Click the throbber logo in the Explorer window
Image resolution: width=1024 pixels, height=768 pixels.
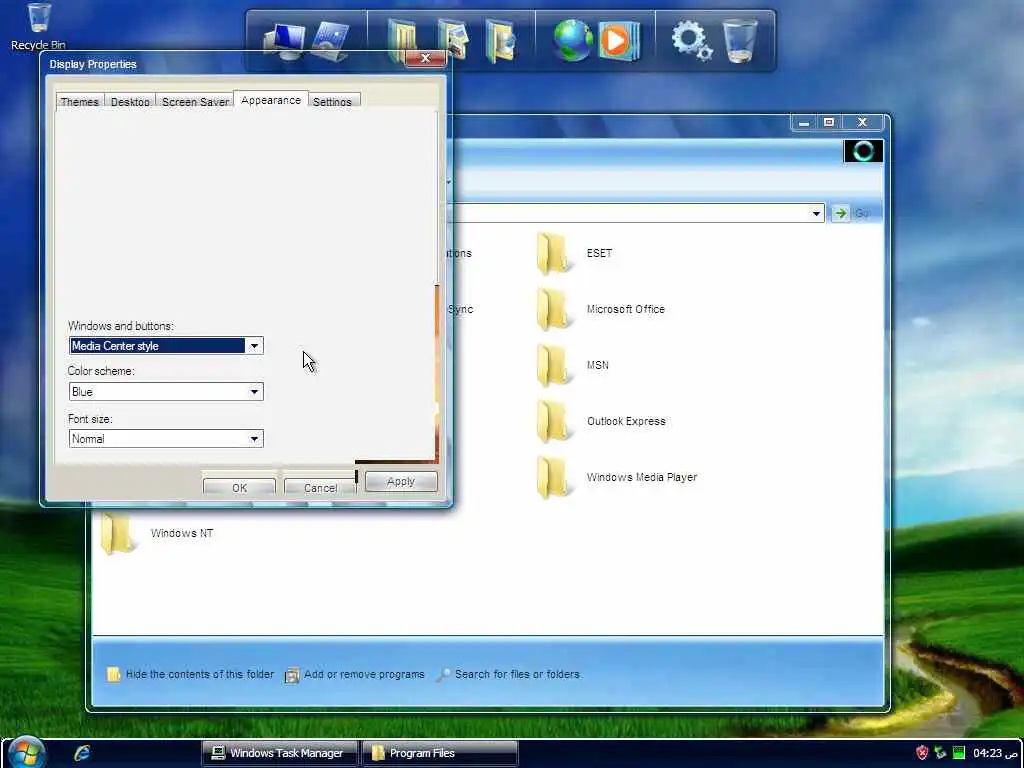coord(863,151)
